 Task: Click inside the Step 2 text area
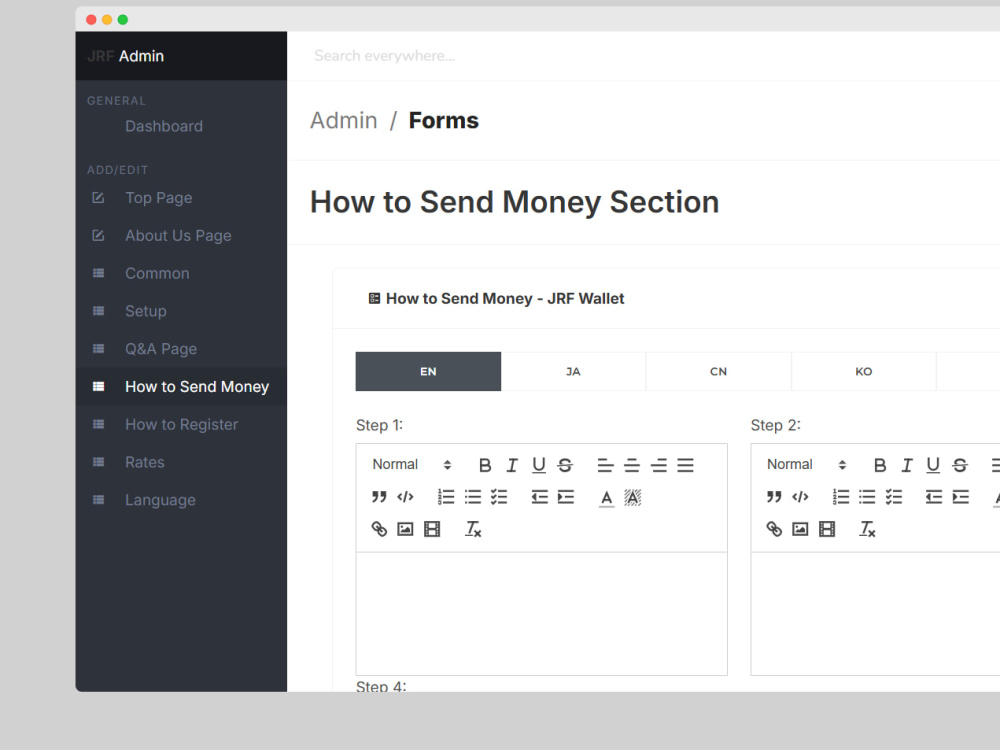[875, 614]
